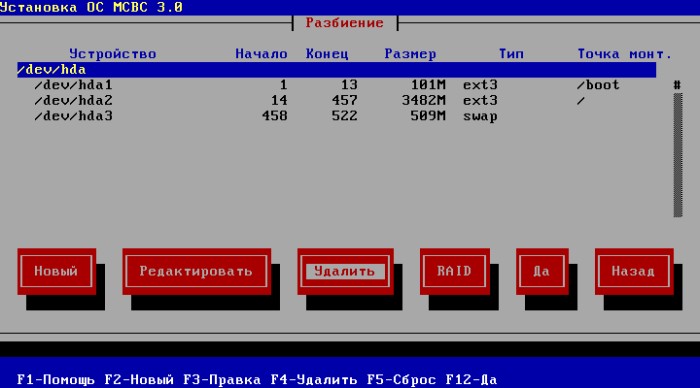Click the Новый button
This screenshot has width=700, height=388.
click(x=57, y=271)
